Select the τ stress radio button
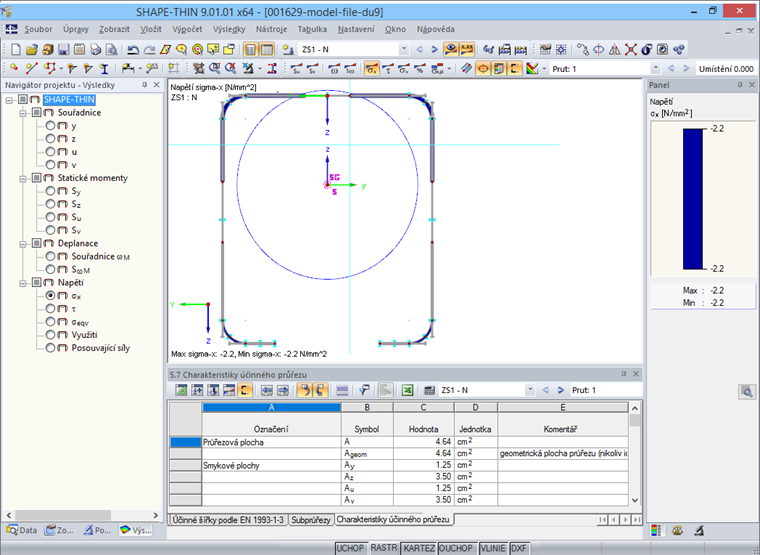The image size is (760, 555). (51, 310)
